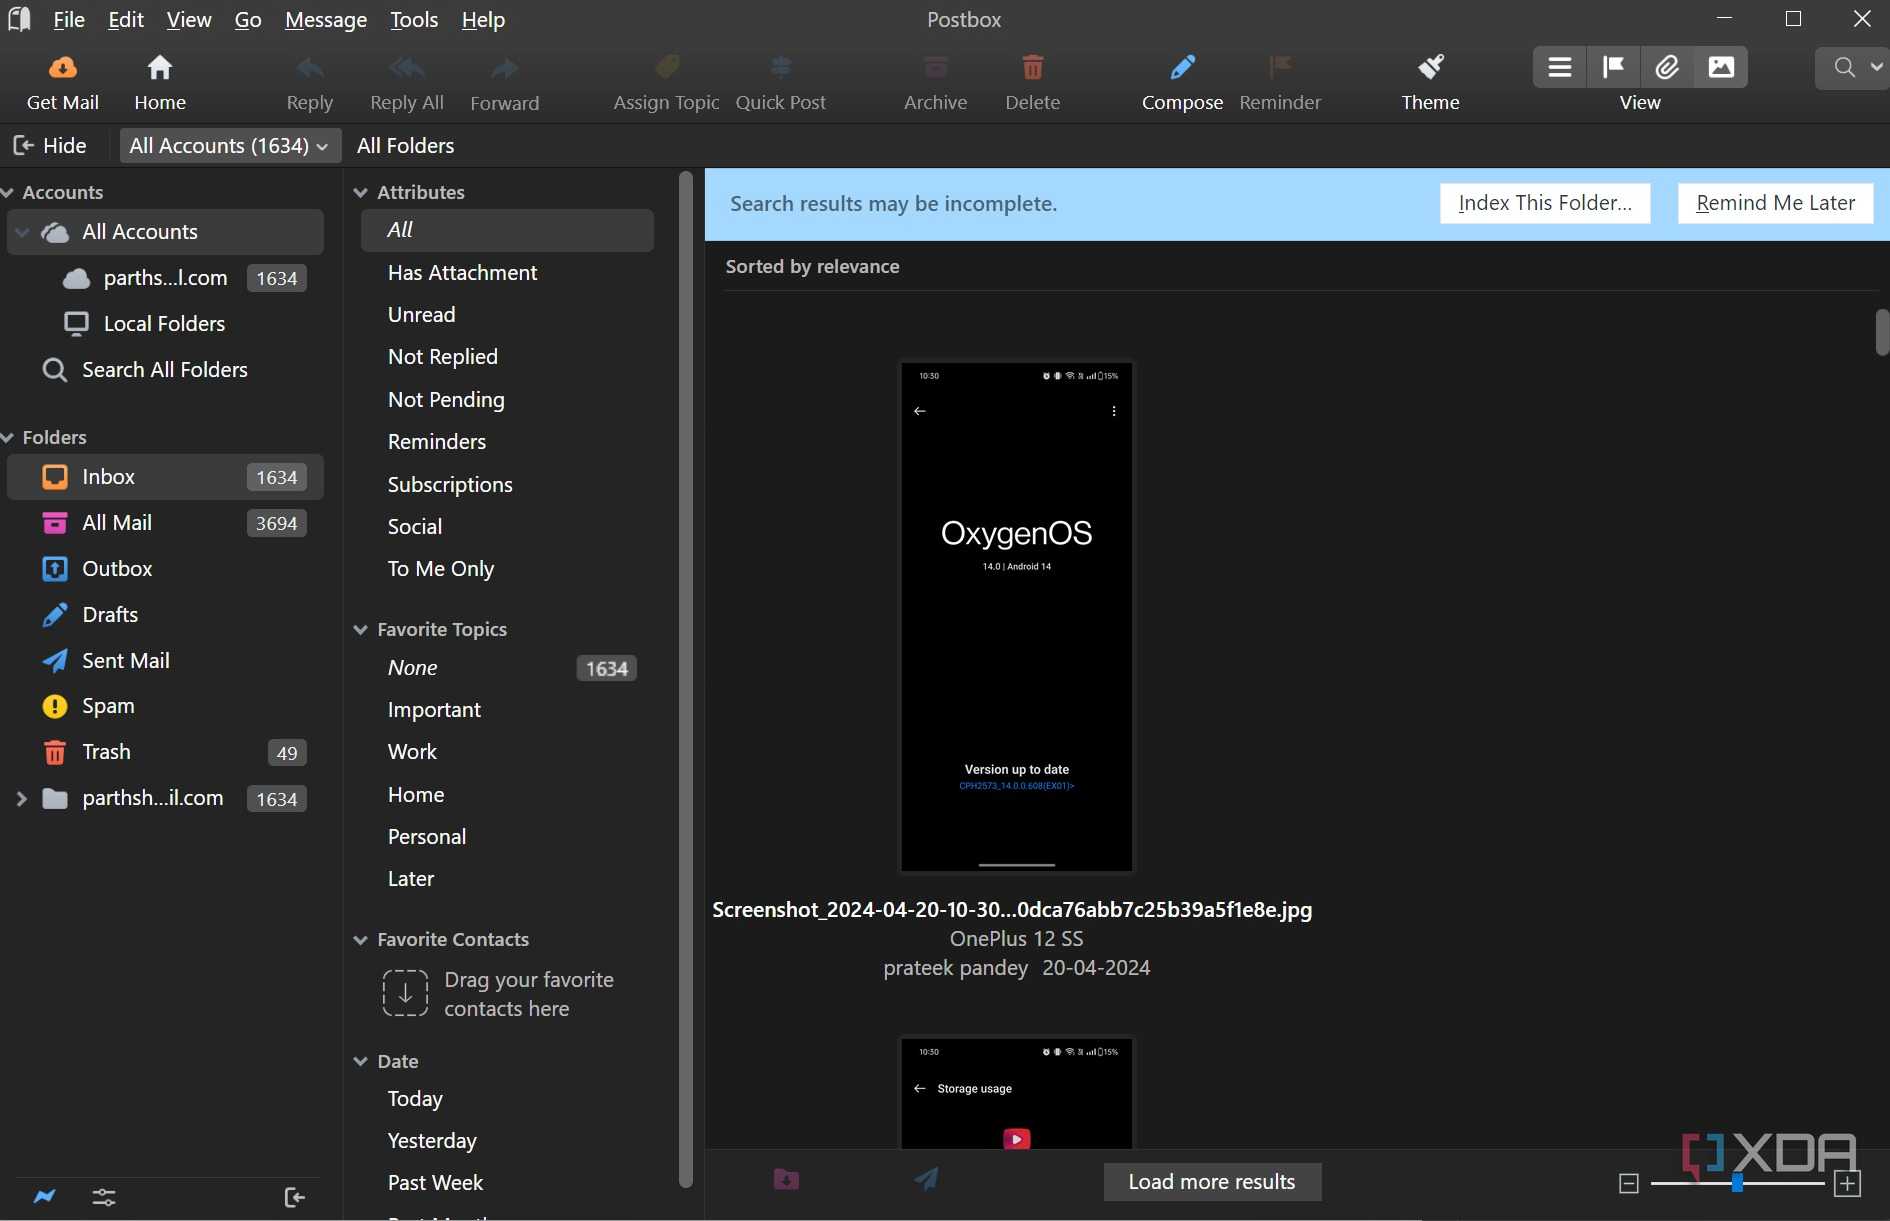The image size is (1890, 1221).
Task: Click the zoom slider handle for thumbnails
Action: 1738,1183
